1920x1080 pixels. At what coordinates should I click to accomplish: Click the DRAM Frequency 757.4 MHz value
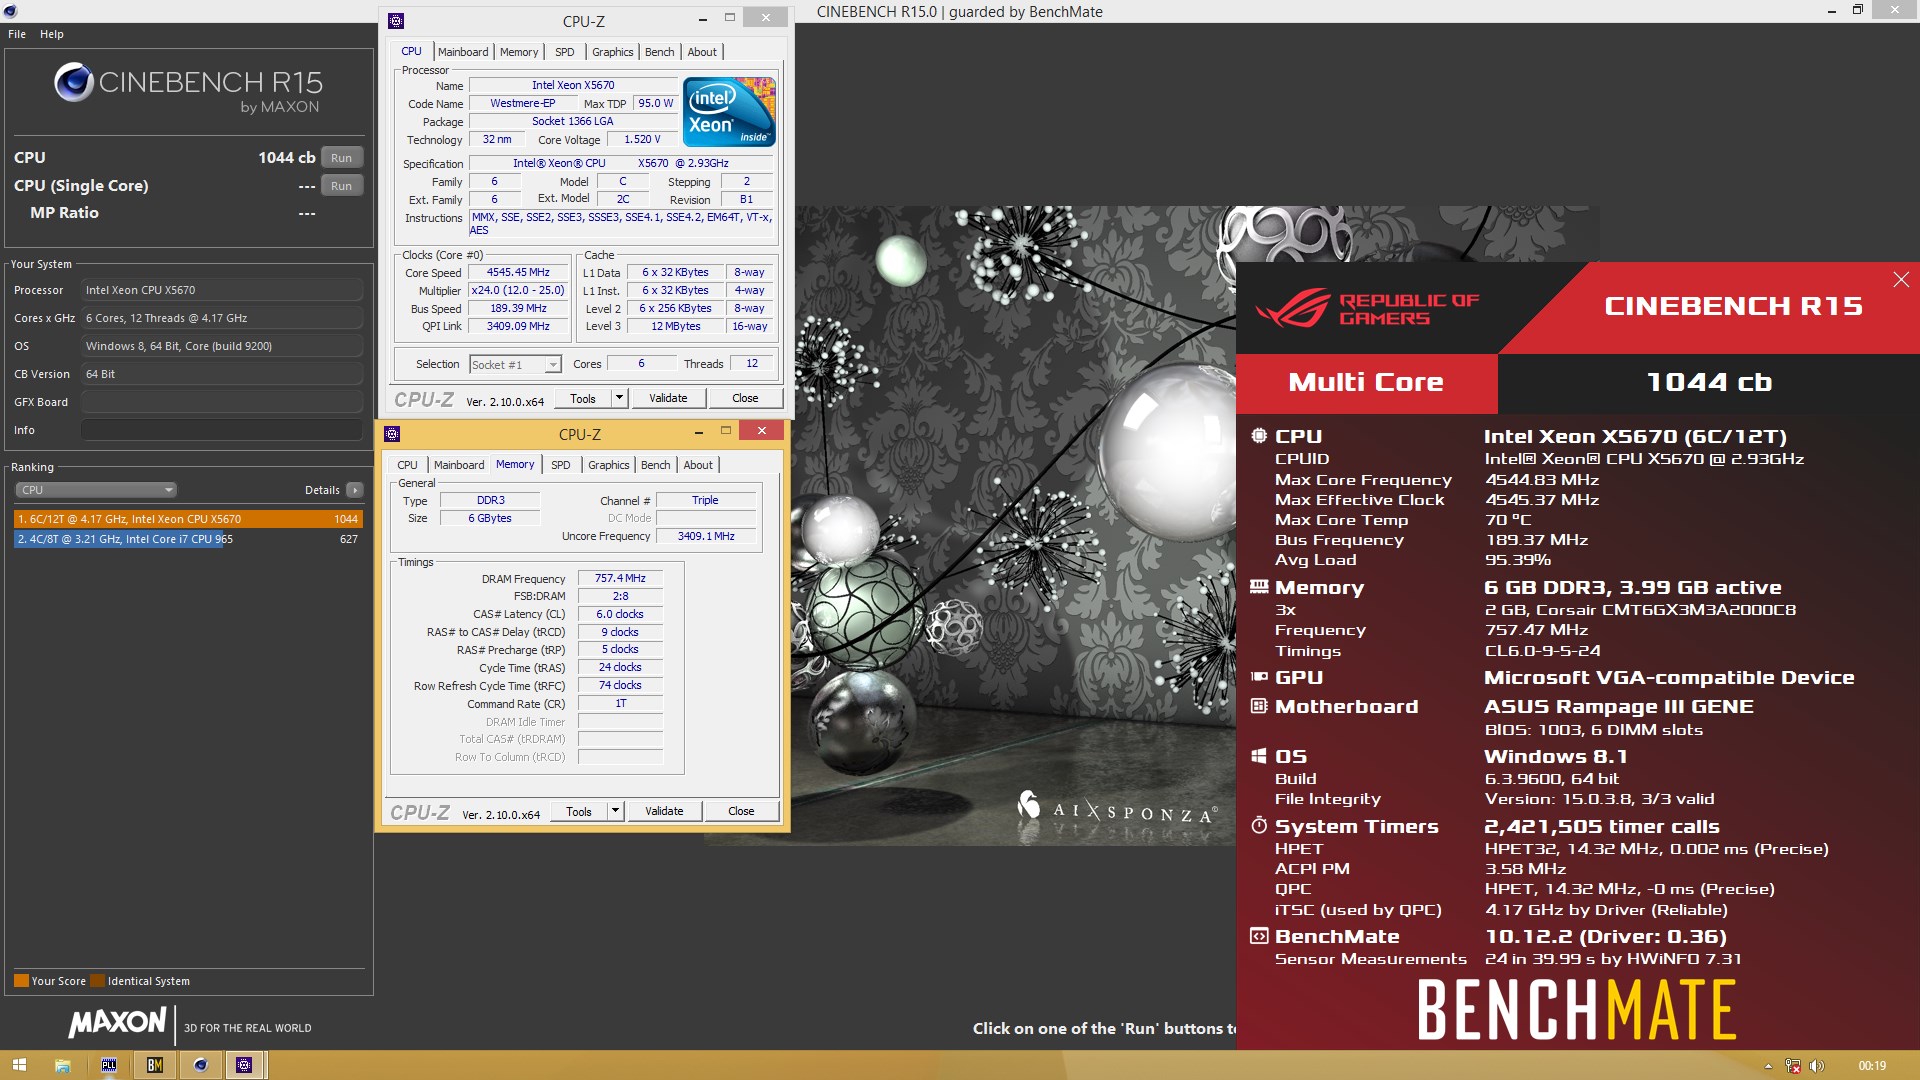(620, 578)
